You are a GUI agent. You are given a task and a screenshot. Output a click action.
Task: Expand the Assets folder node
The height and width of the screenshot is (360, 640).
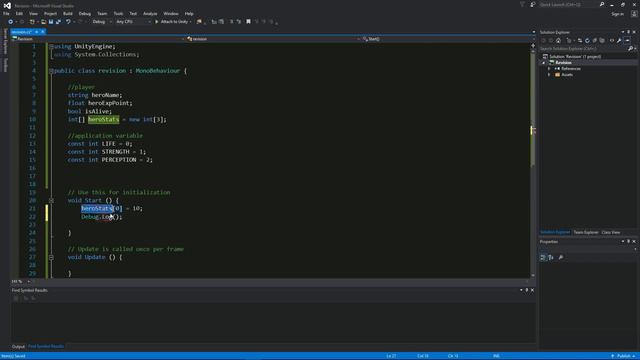[549, 75]
